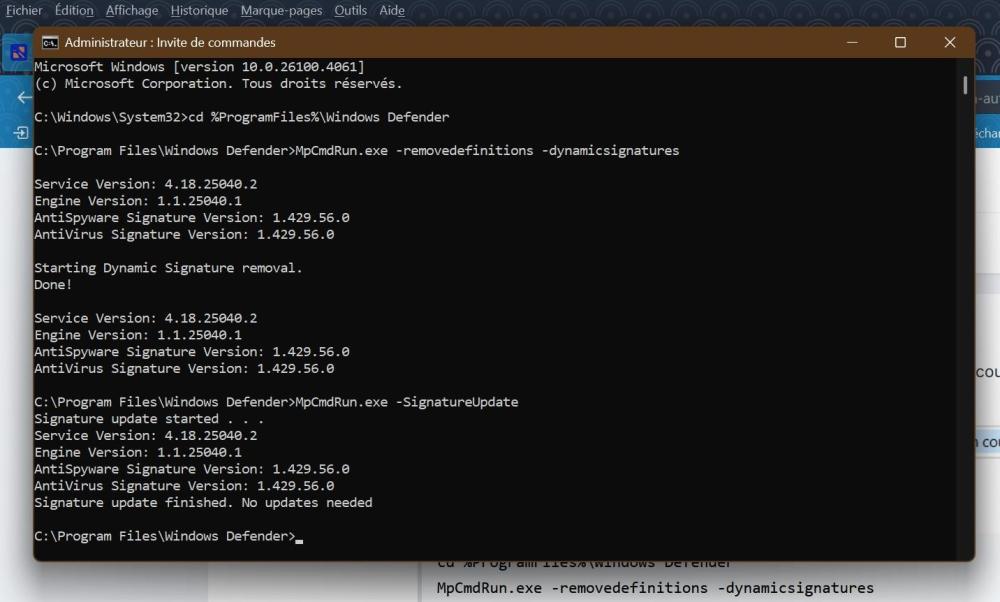Click the background page's "MpCmdRun.exe -removedefinitions" code line
This screenshot has height=602, width=1000.
(x=655, y=587)
